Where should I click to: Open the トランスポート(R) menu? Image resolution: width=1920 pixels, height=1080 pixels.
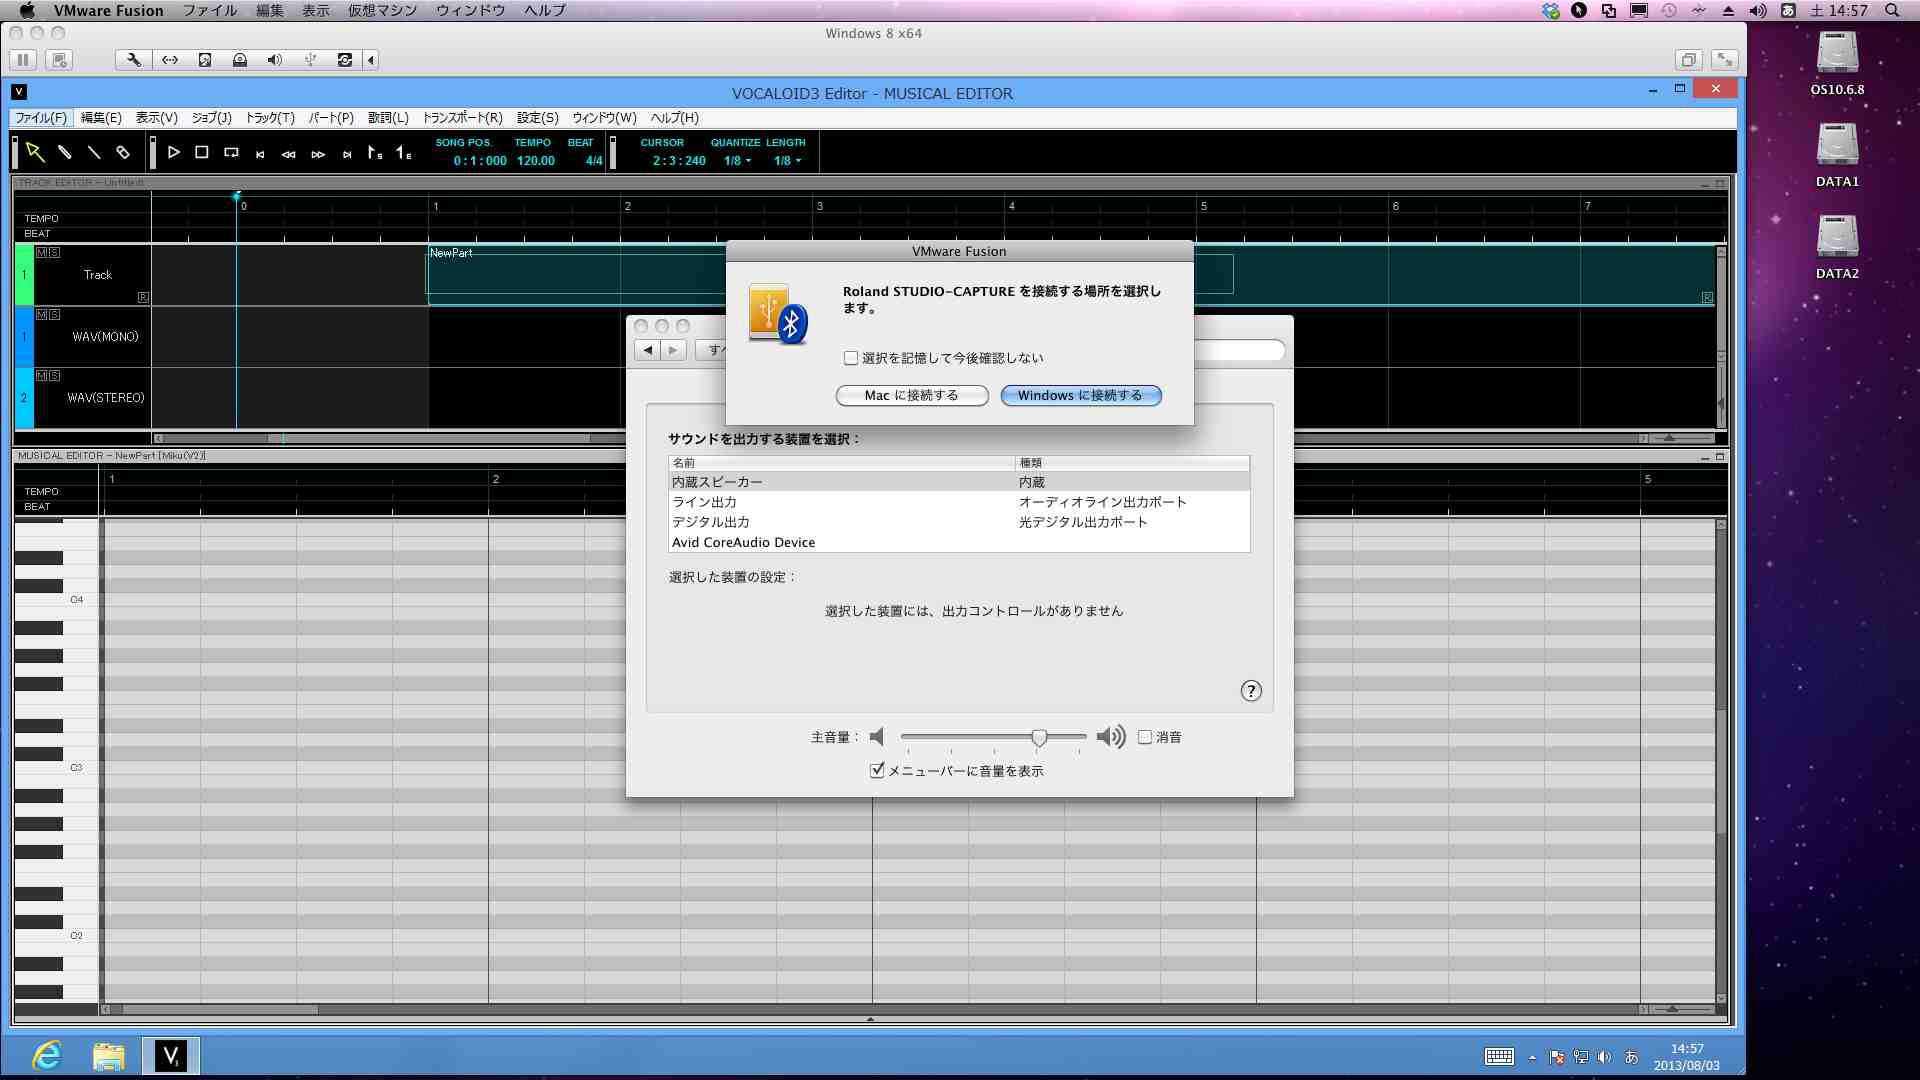(x=462, y=118)
